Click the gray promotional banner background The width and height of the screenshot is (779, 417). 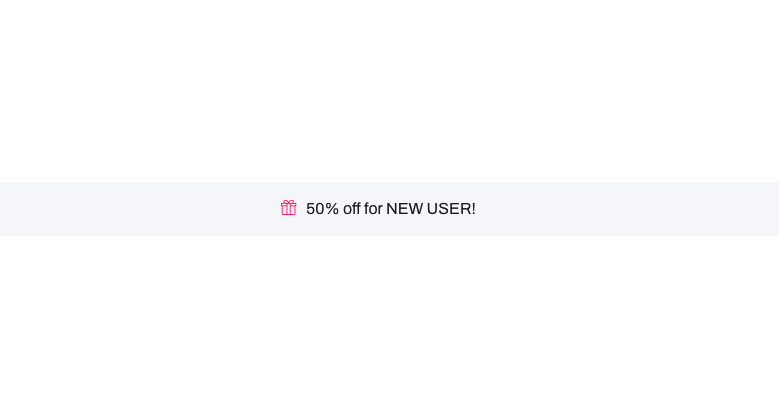click(x=620, y=209)
